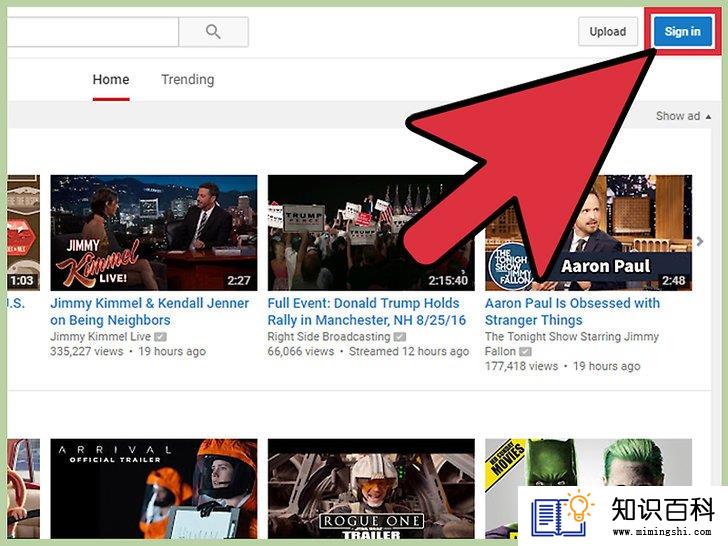Viewport: 728px width, 546px height.
Task: Click the 2:15:40 duration badge
Action: 448,280
